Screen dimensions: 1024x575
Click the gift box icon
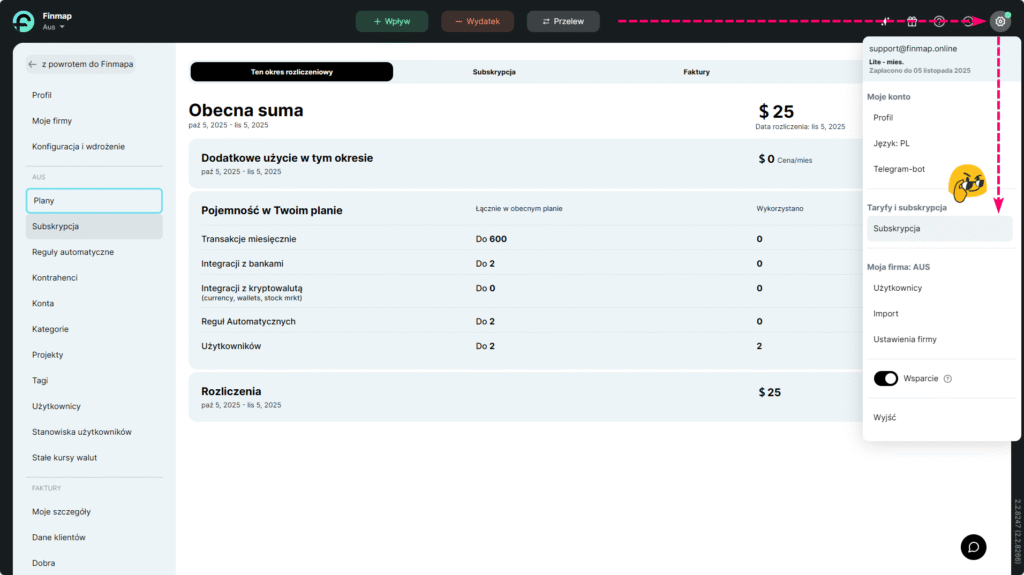(912, 21)
